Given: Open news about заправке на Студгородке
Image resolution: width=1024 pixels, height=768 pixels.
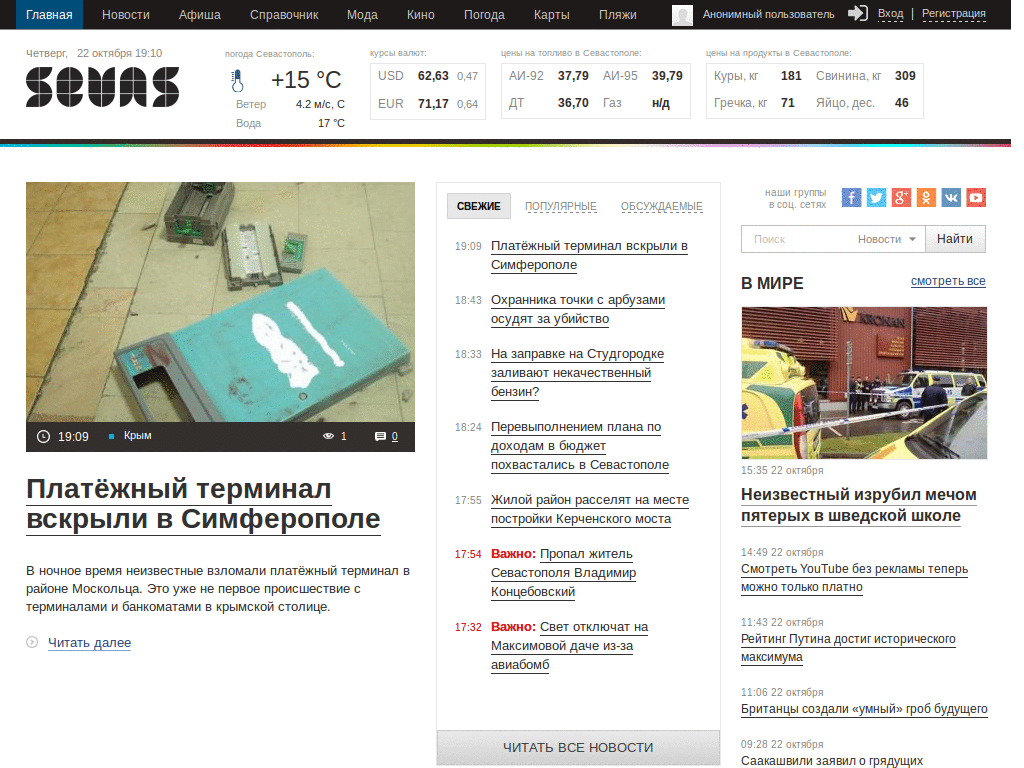Looking at the screenshot, I should [x=577, y=373].
